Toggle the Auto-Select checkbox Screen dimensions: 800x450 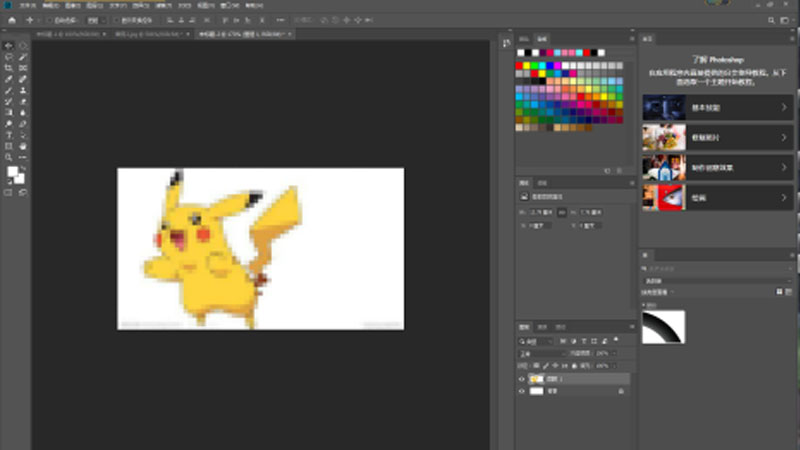click(49, 20)
